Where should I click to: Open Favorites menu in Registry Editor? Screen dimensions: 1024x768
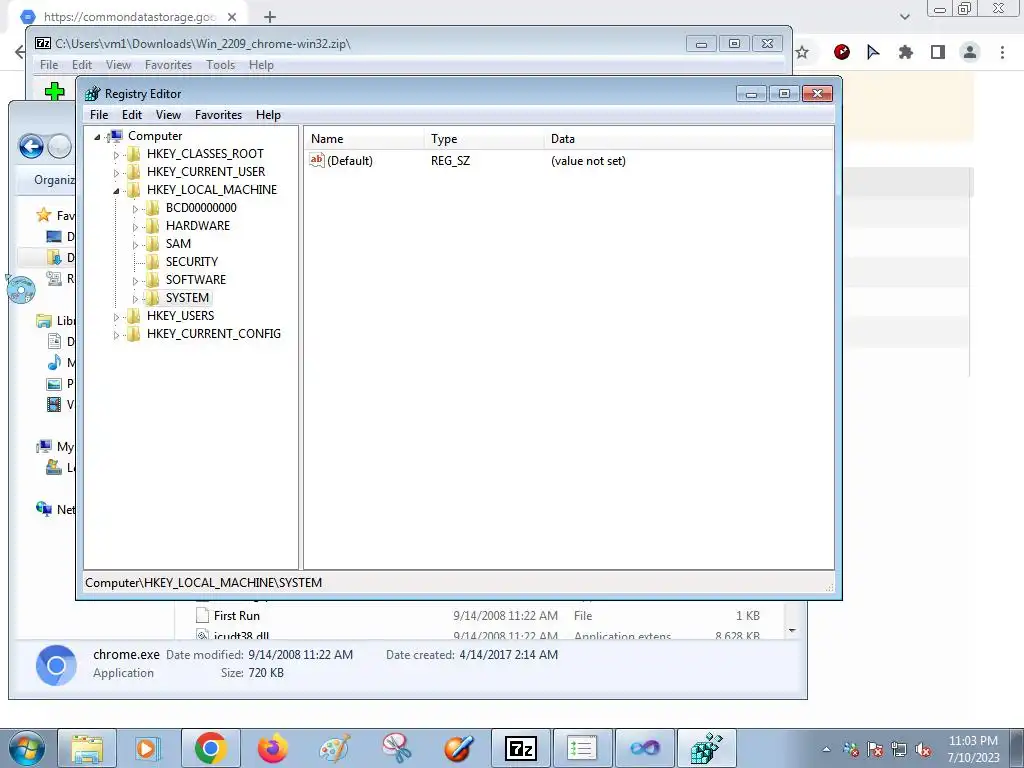click(218, 115)
